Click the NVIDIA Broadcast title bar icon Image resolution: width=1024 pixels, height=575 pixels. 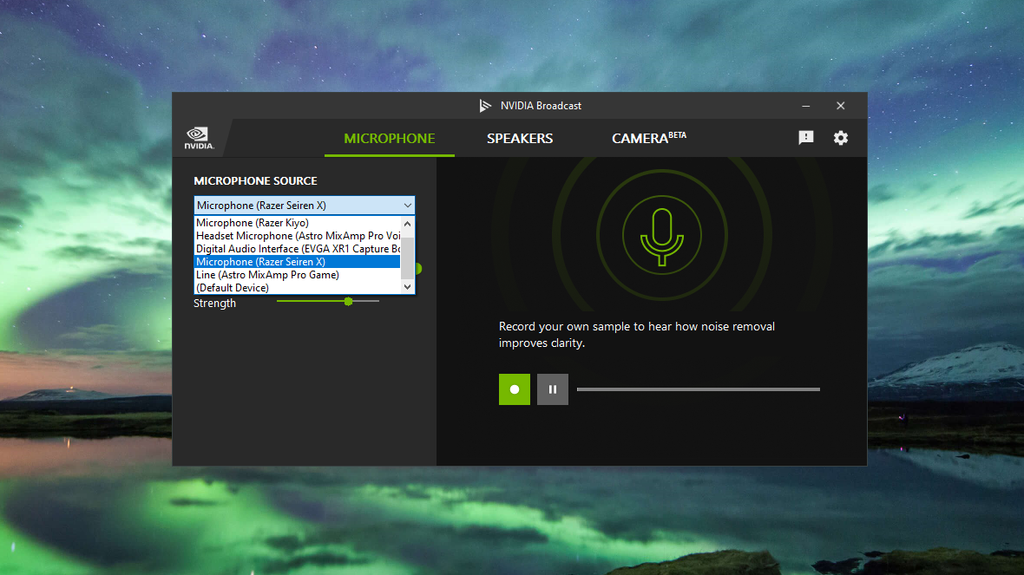point(485,106)
